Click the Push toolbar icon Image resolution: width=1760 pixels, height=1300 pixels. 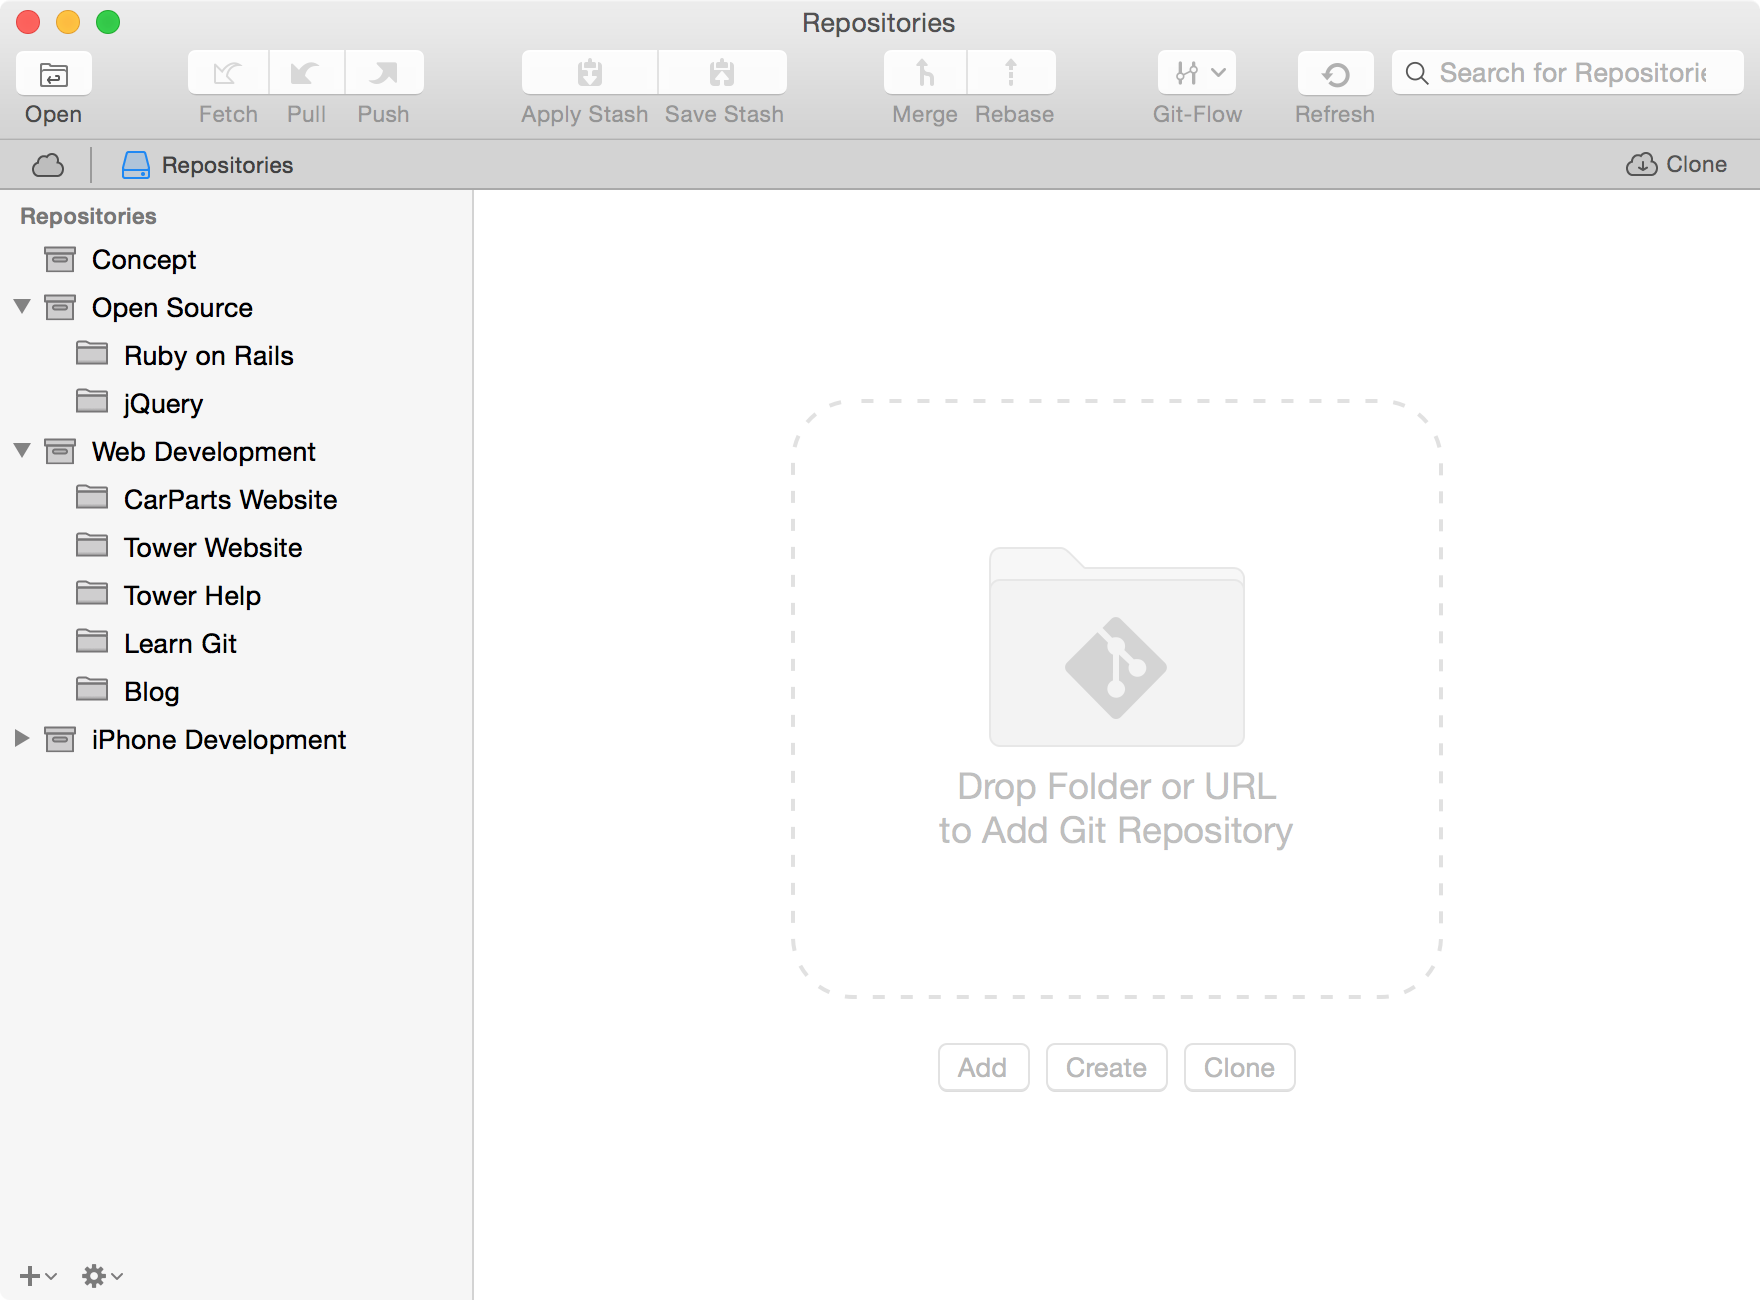(384, 73)
